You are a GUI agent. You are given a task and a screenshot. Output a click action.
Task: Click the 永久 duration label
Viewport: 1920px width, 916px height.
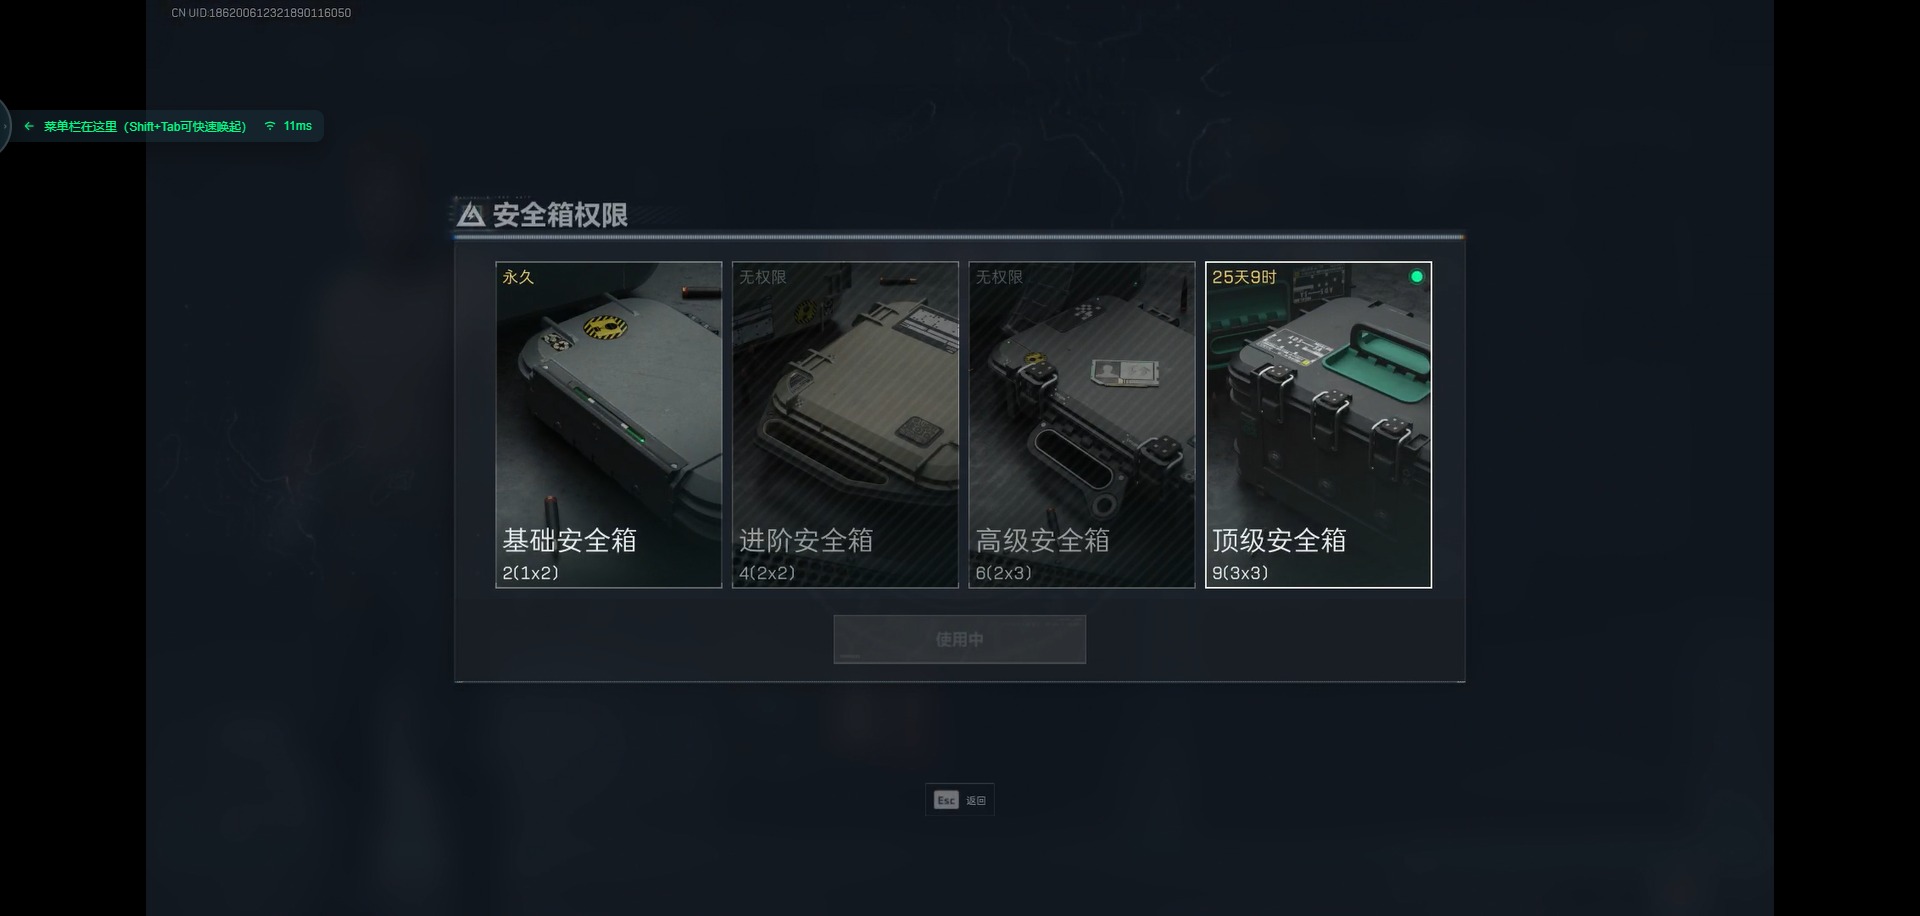[x=518, y=277]
